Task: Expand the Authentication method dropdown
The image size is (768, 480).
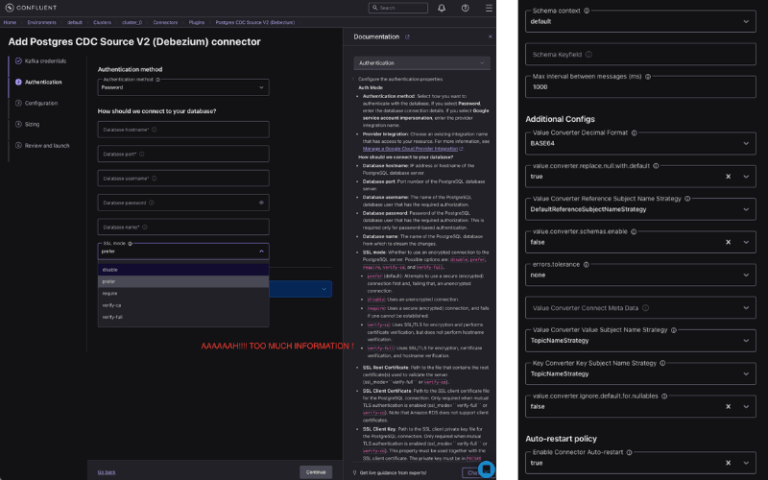Action: coord(183,87)
